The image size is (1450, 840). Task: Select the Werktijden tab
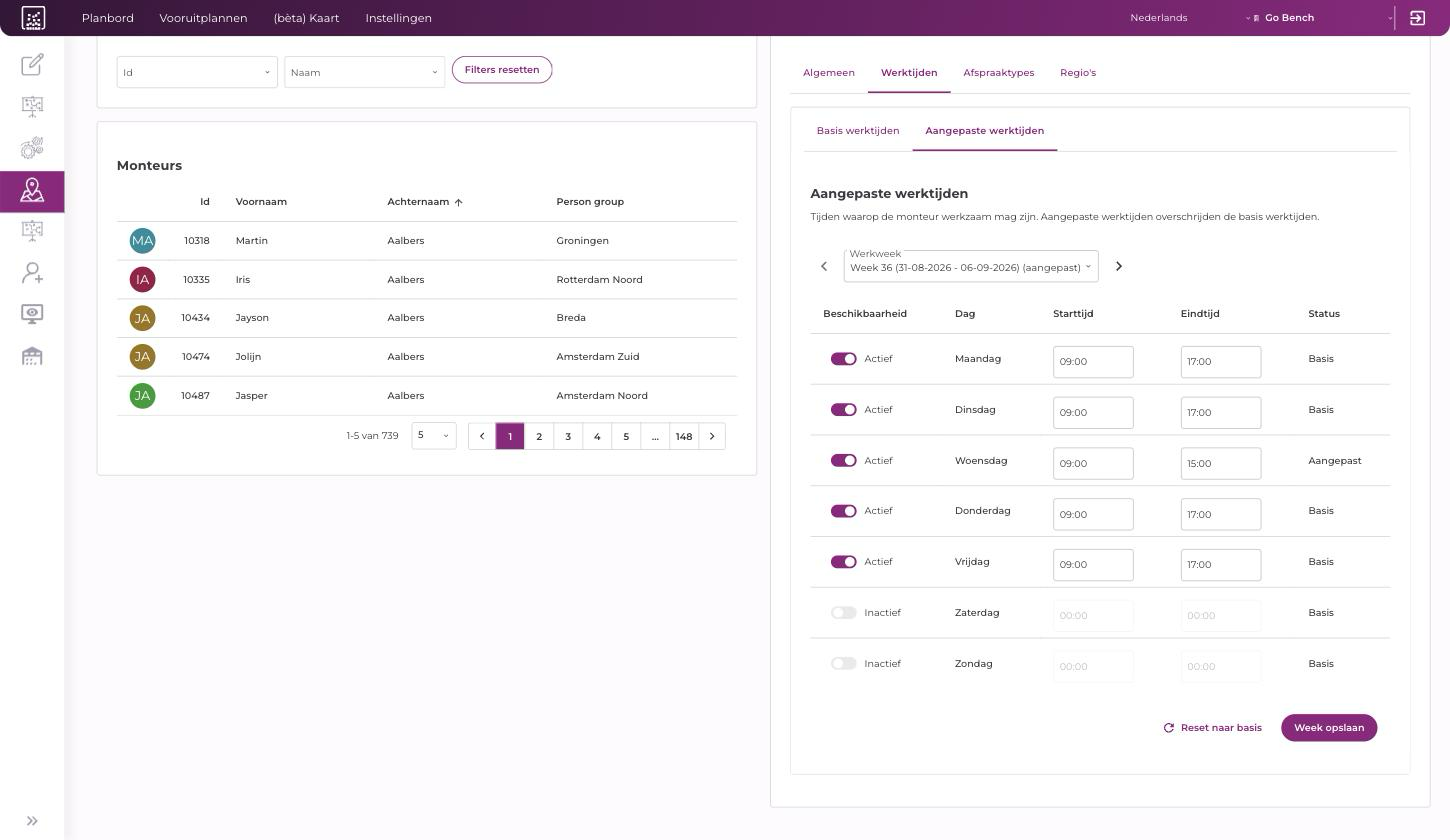909,73
